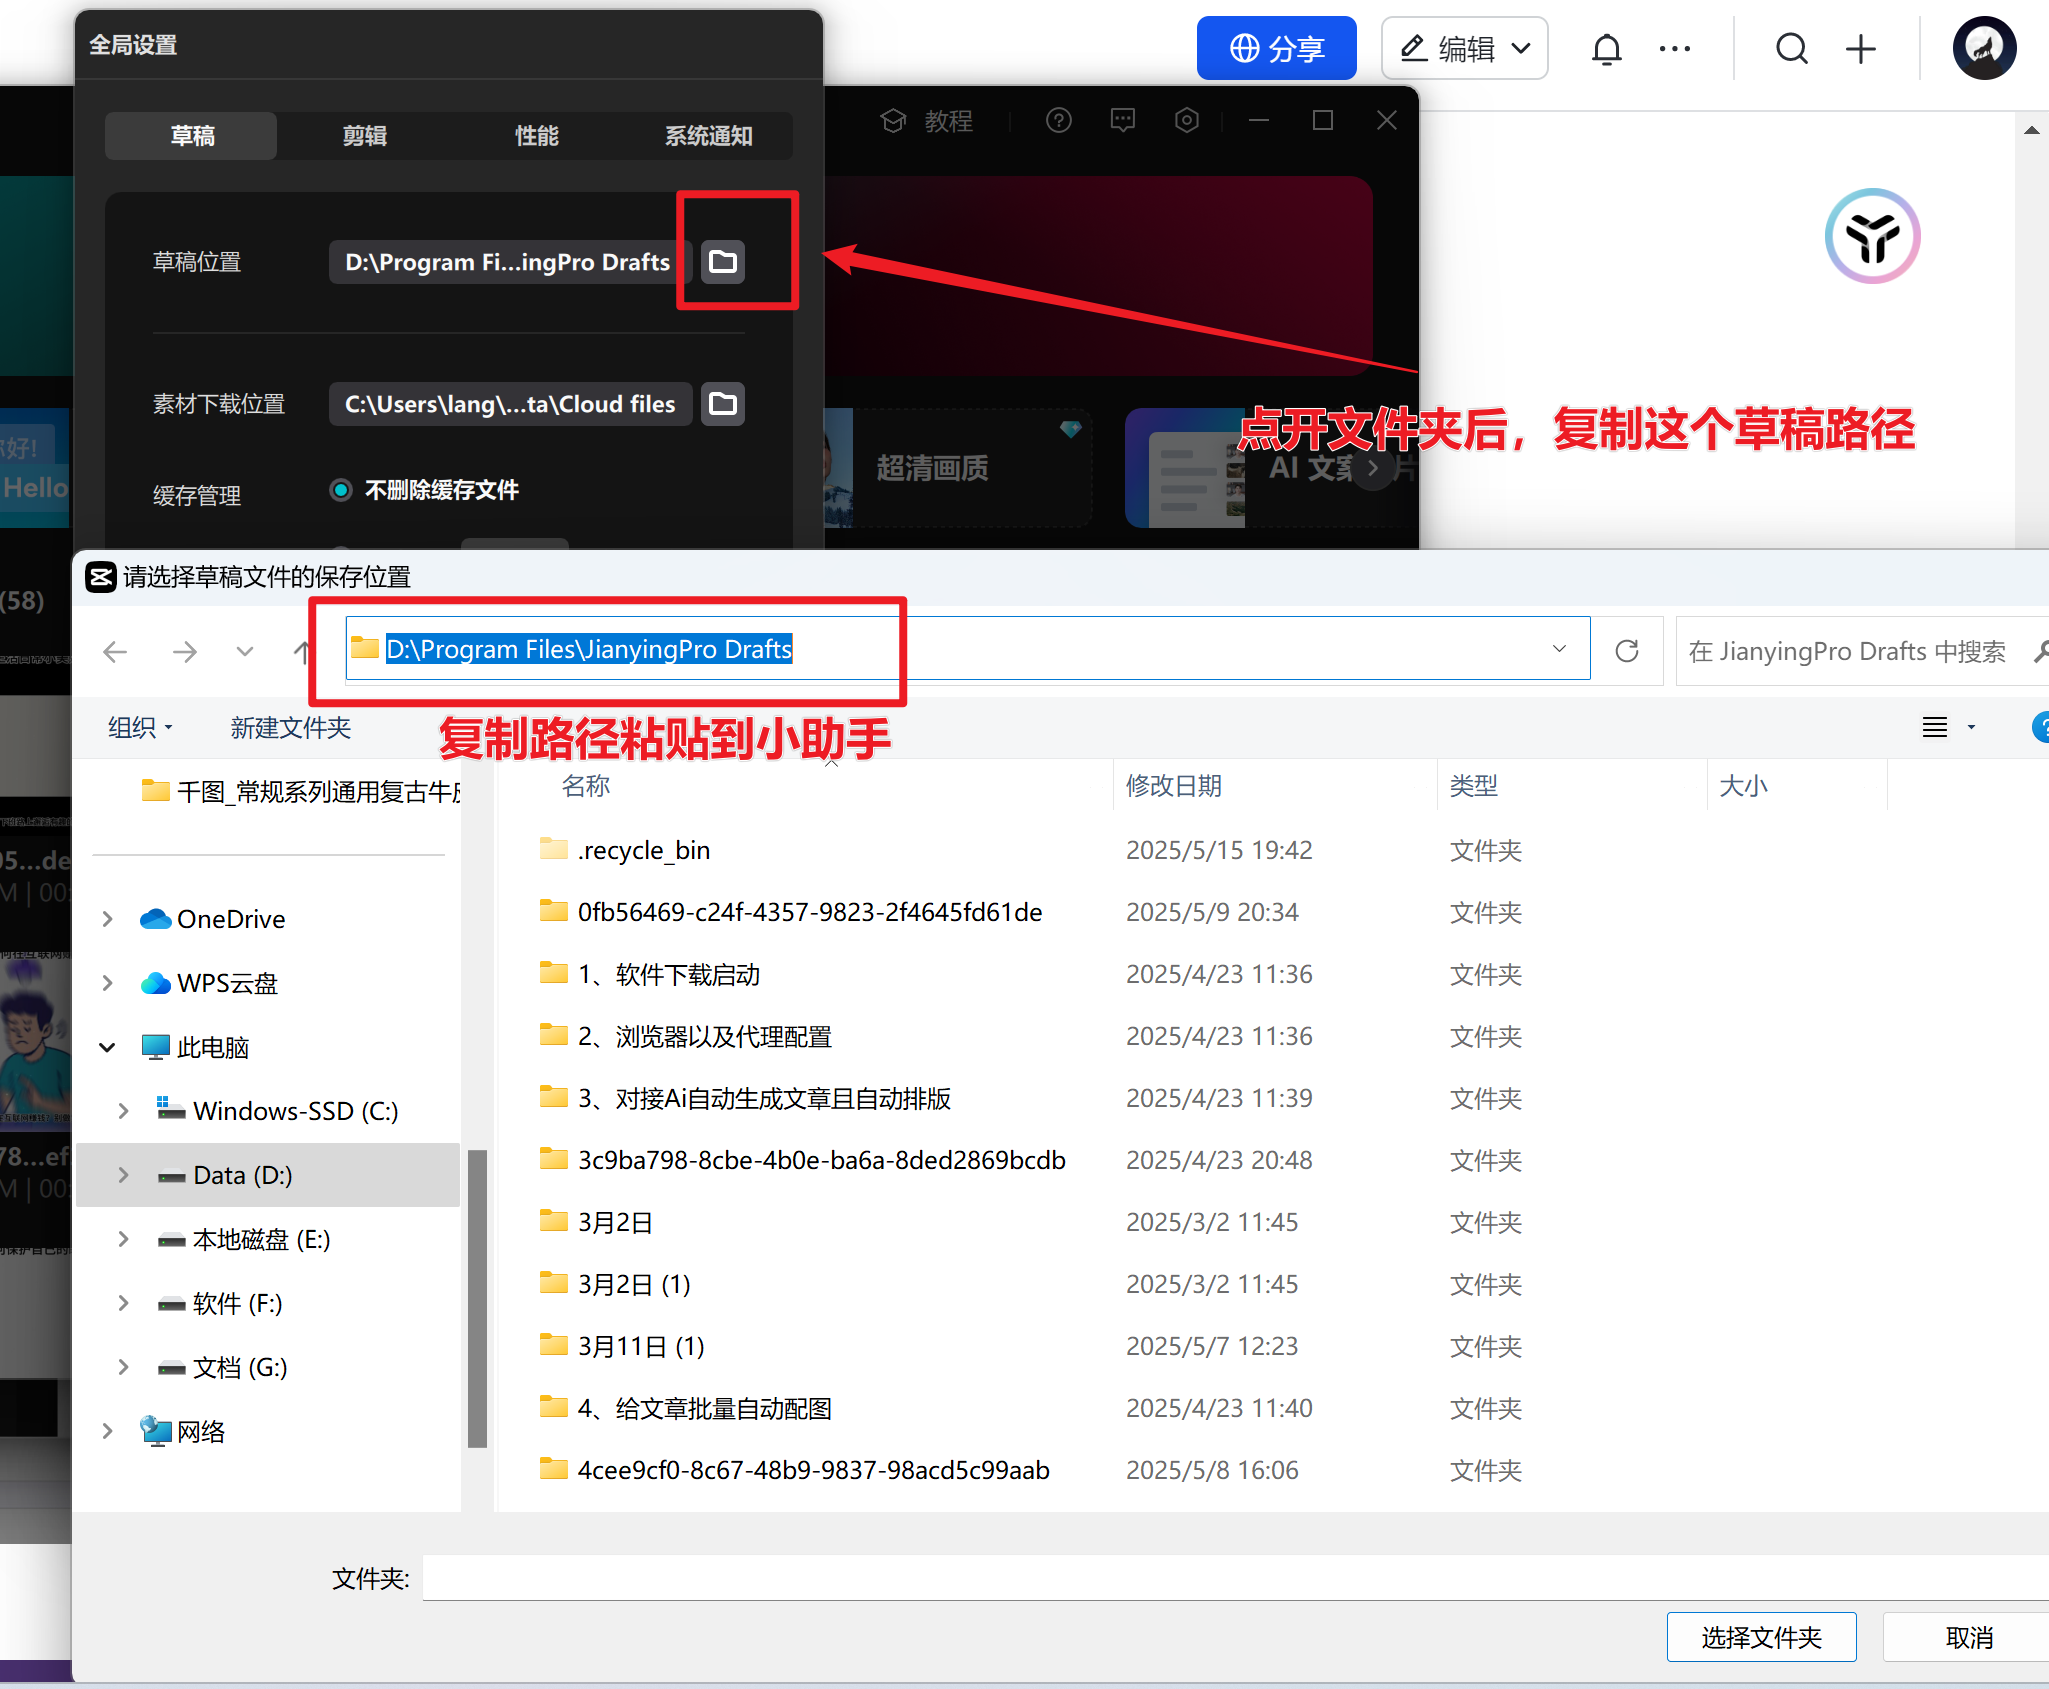
Task: Open draft location folder browse icon
Action: (x=722, y=262)
